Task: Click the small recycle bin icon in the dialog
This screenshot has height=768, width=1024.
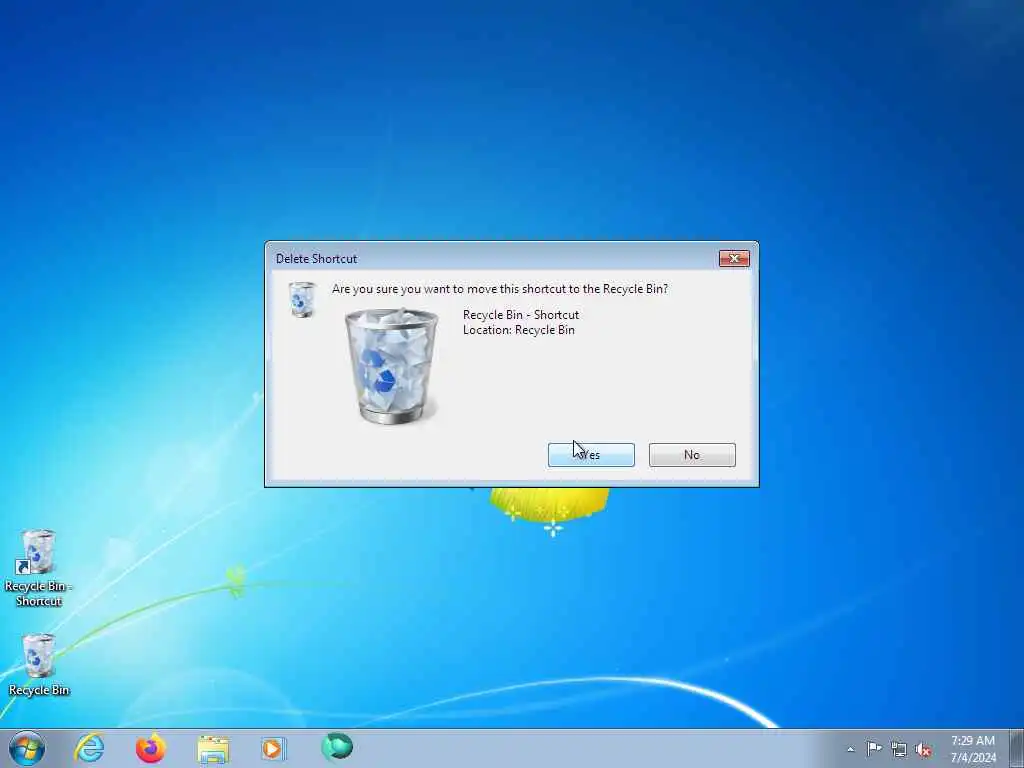Action: tap(302, 299)
